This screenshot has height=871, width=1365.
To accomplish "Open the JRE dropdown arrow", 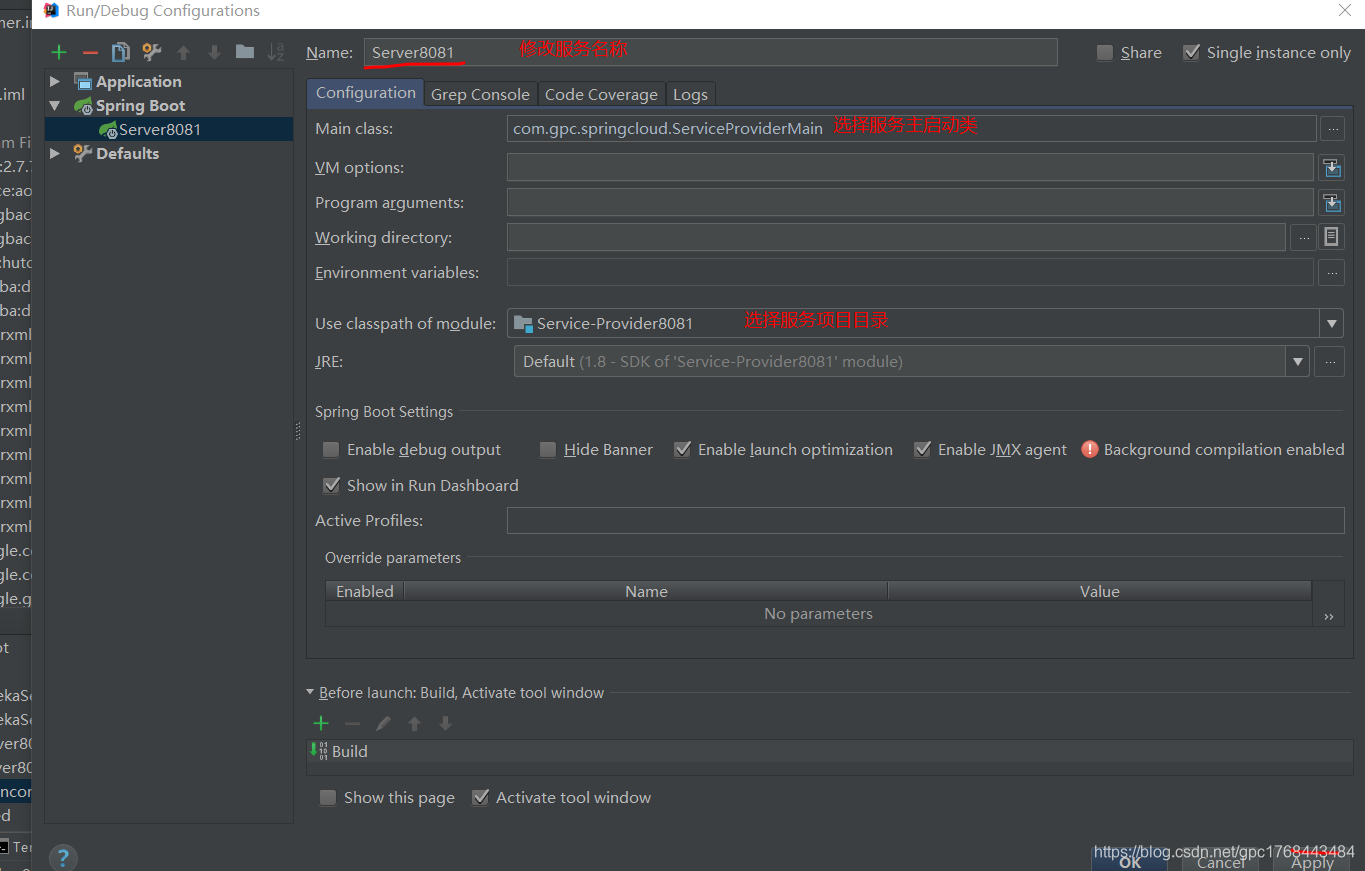I will pyautogui.click(x=1297, y=361).
